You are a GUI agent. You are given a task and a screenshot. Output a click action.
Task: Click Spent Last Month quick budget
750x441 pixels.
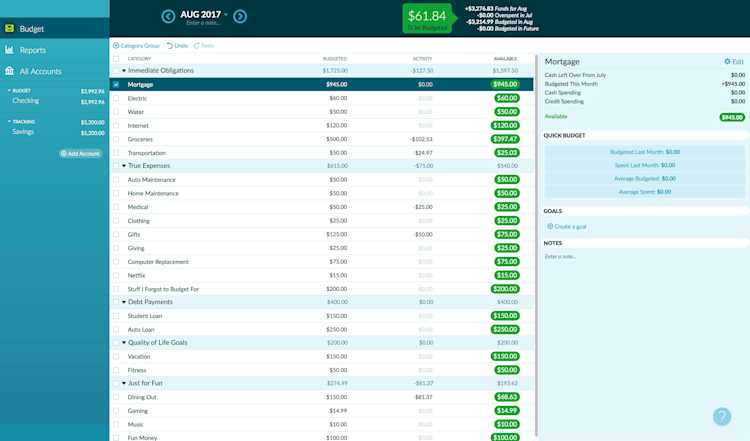coord(645,165)
